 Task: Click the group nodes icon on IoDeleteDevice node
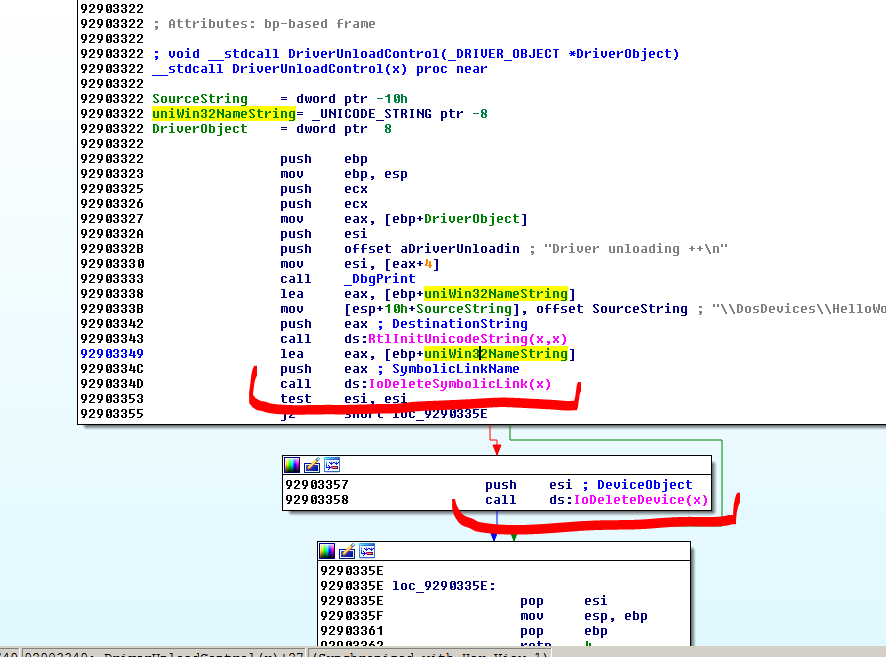point(332,465)
